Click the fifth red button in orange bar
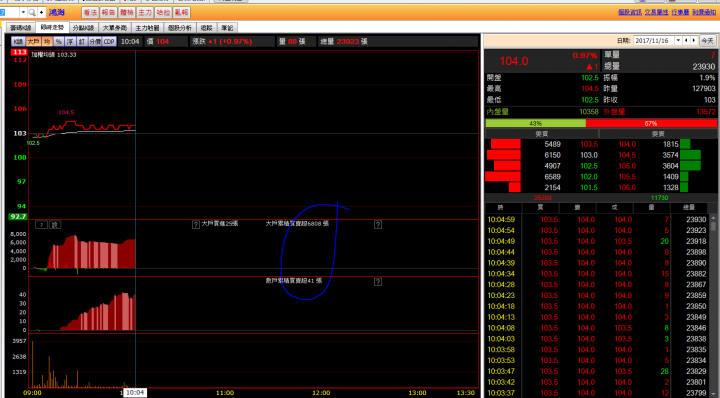The height and width of the screenshot is (398, 720). (x=163, y=13)
